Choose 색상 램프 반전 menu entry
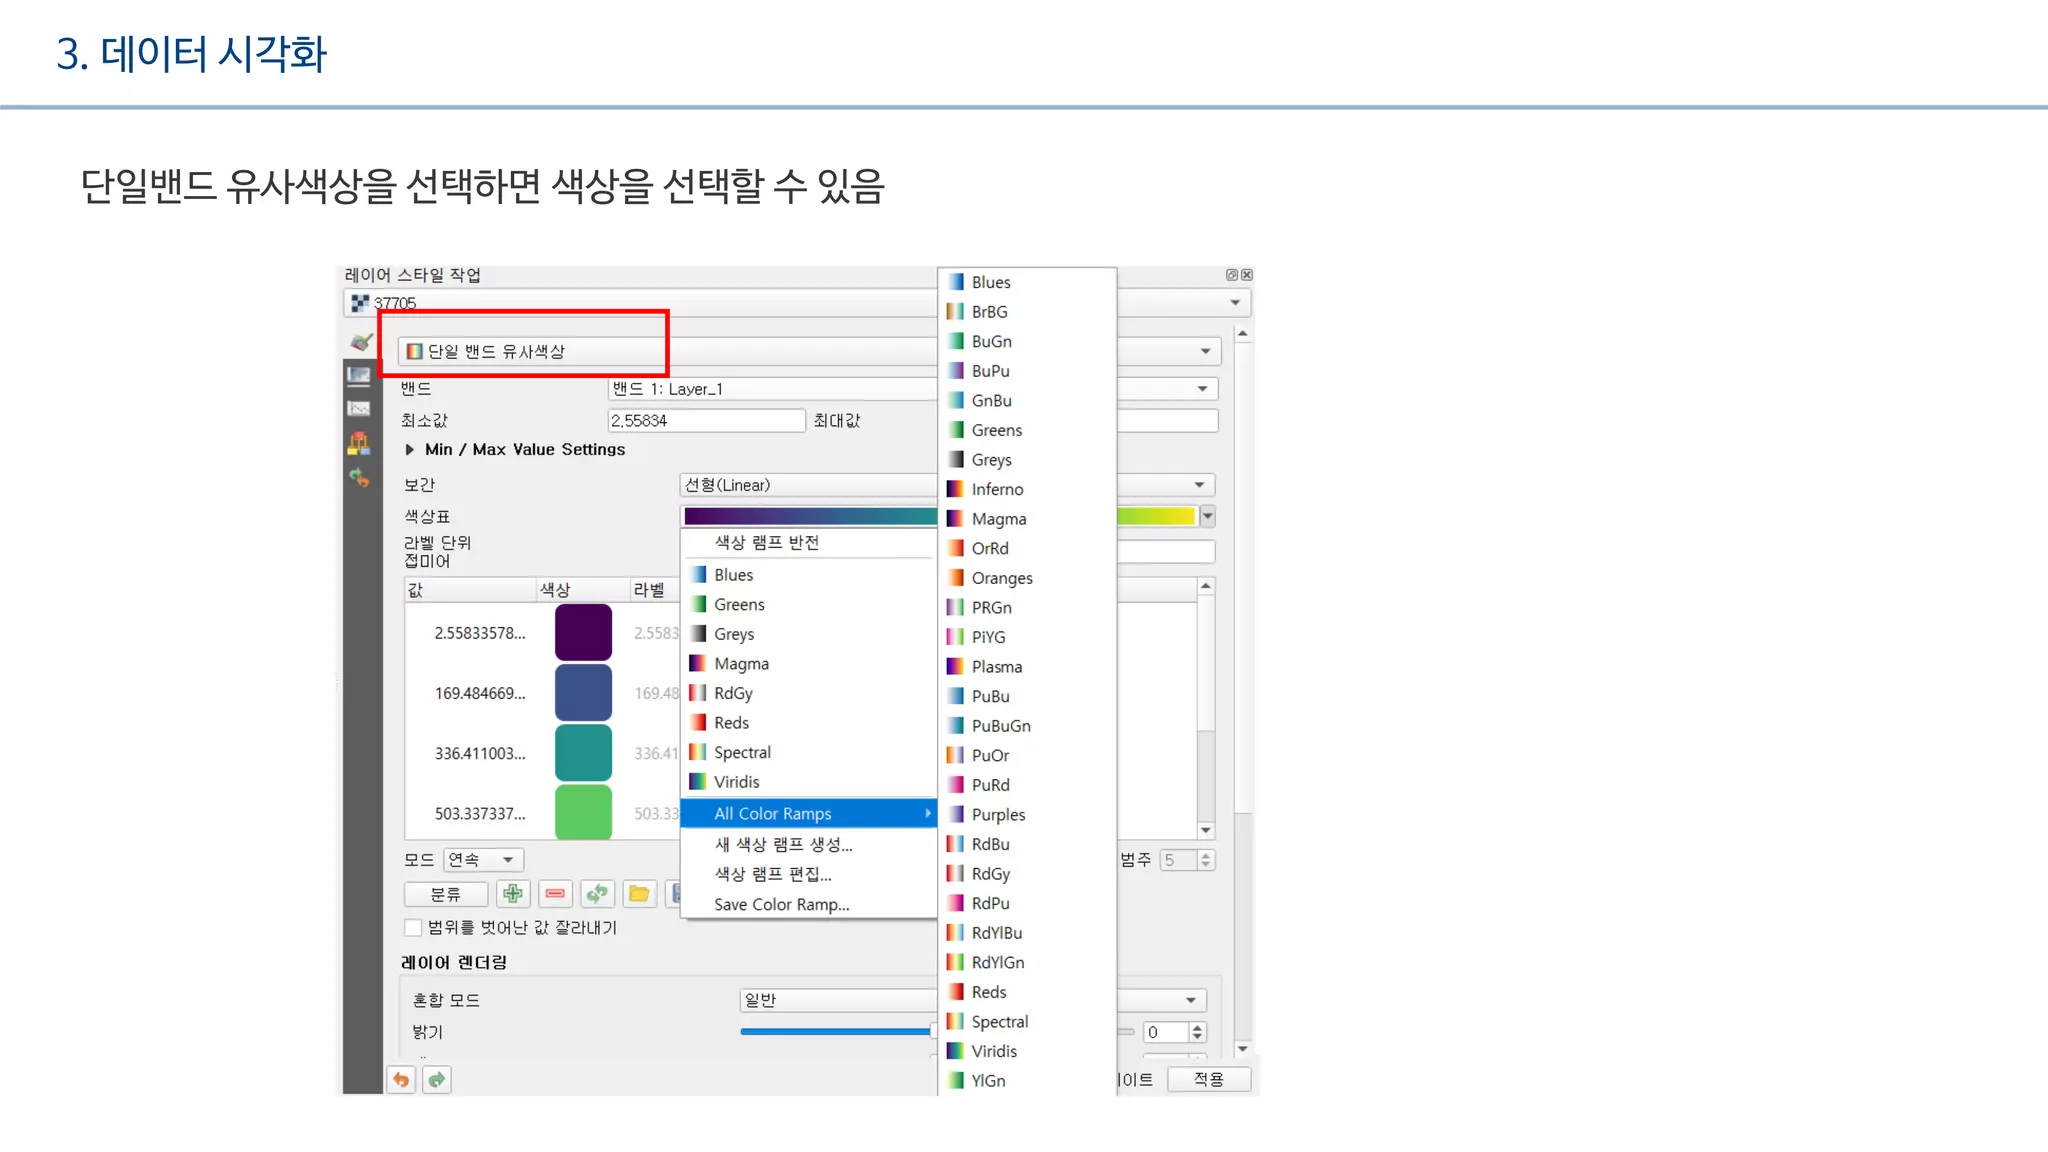The width and height of the screenshot is (2048, 1152). 809,542
